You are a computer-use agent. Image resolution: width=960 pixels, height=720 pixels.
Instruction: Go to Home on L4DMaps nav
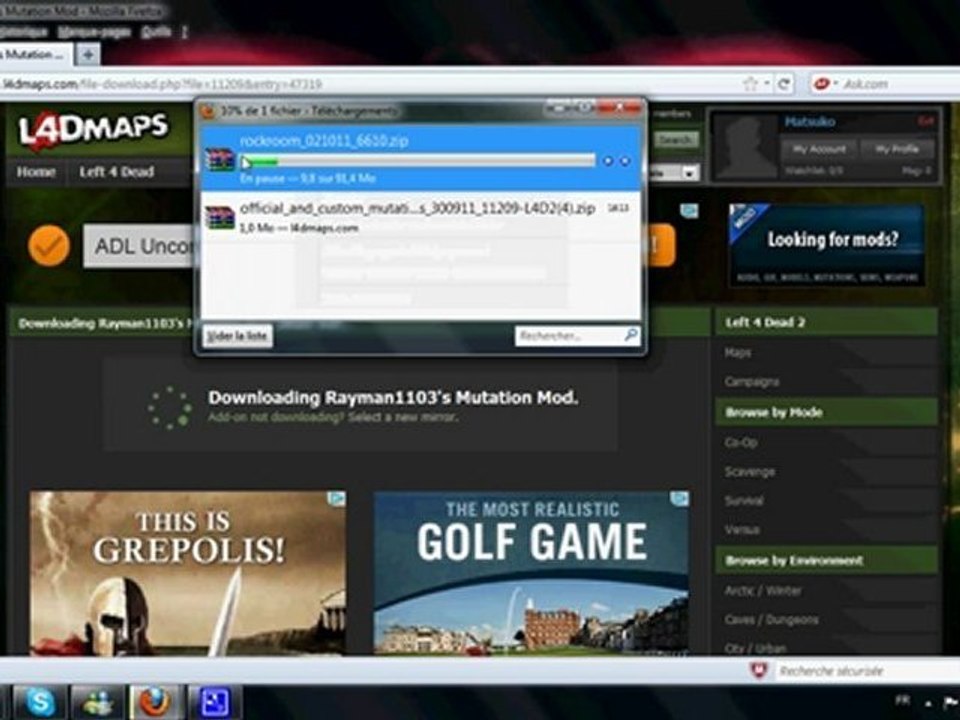coord(36,172)
